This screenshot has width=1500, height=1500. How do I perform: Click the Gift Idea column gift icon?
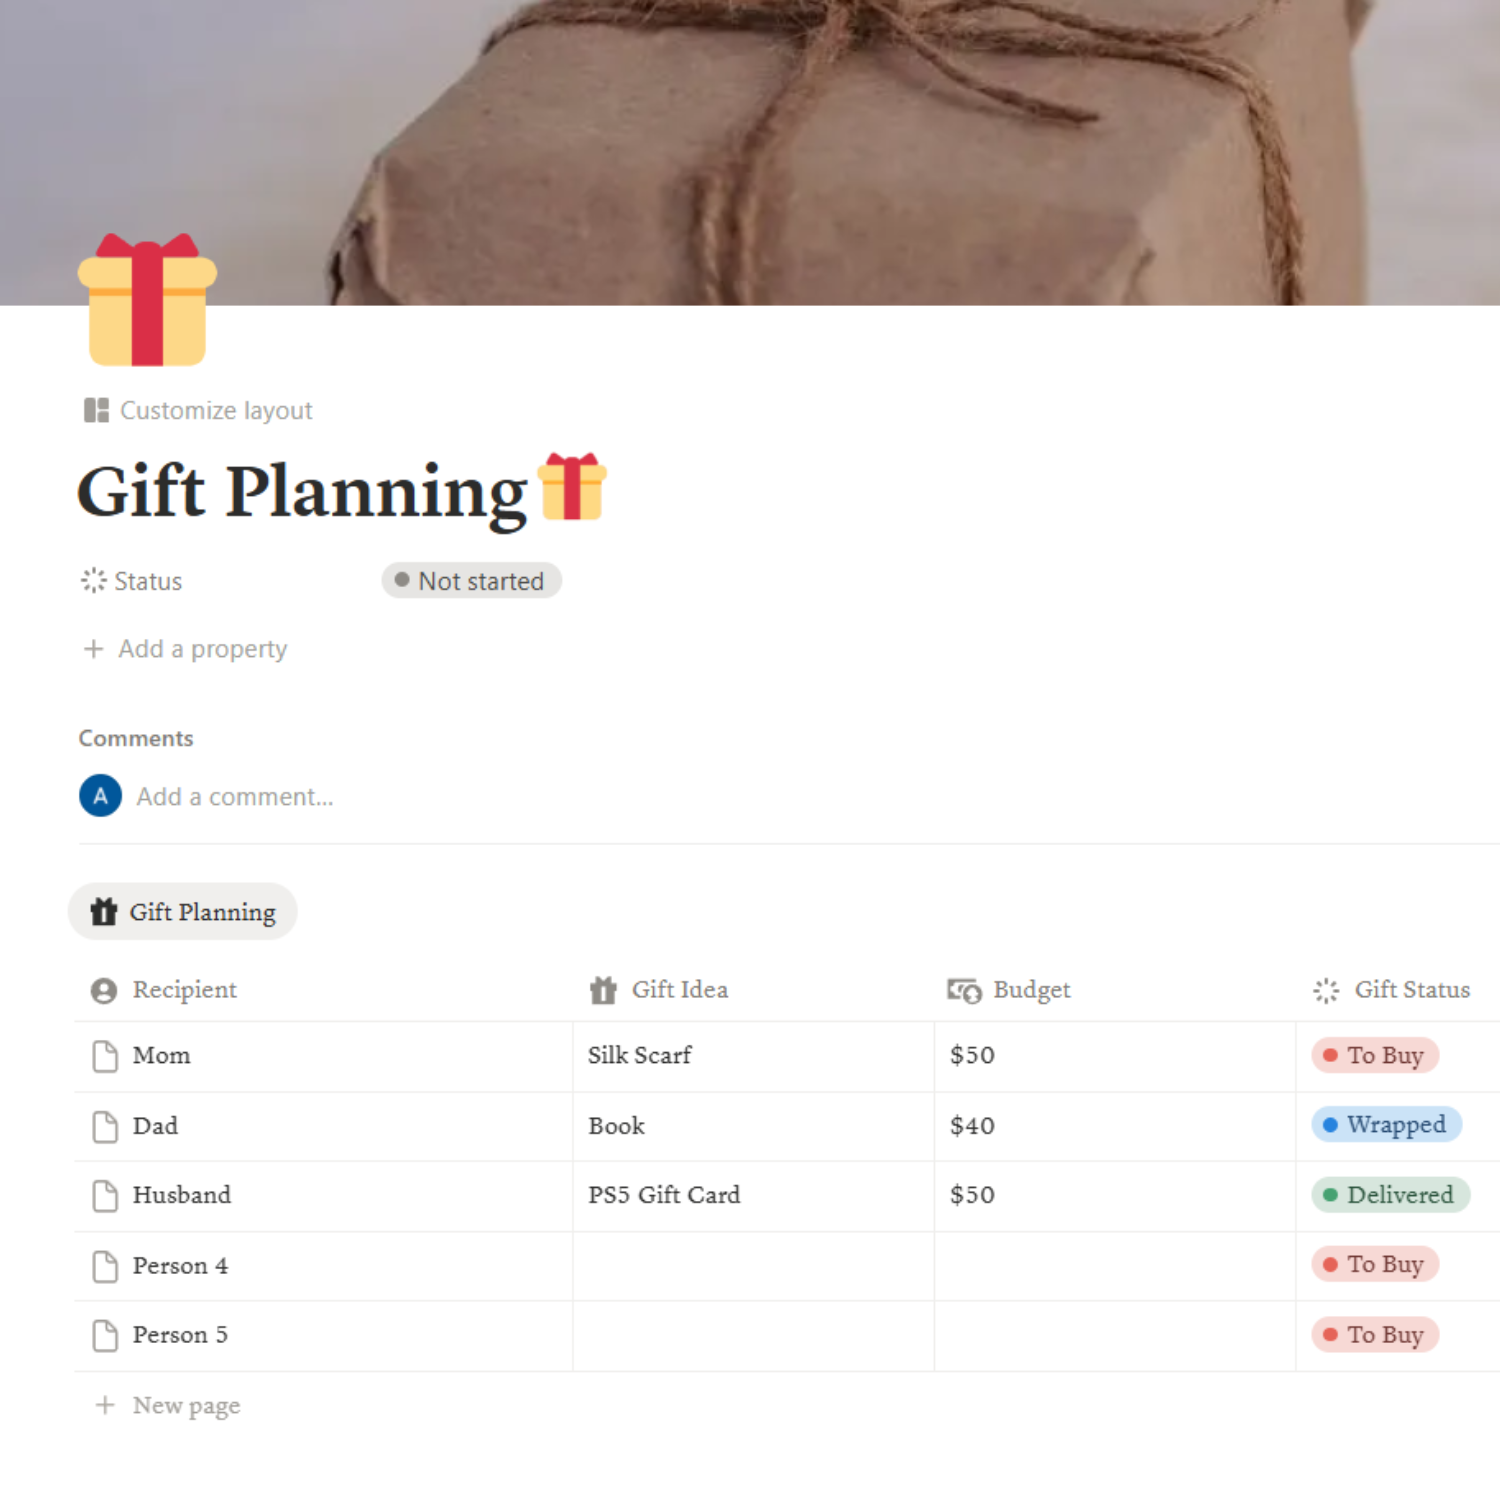pos(603,990)
